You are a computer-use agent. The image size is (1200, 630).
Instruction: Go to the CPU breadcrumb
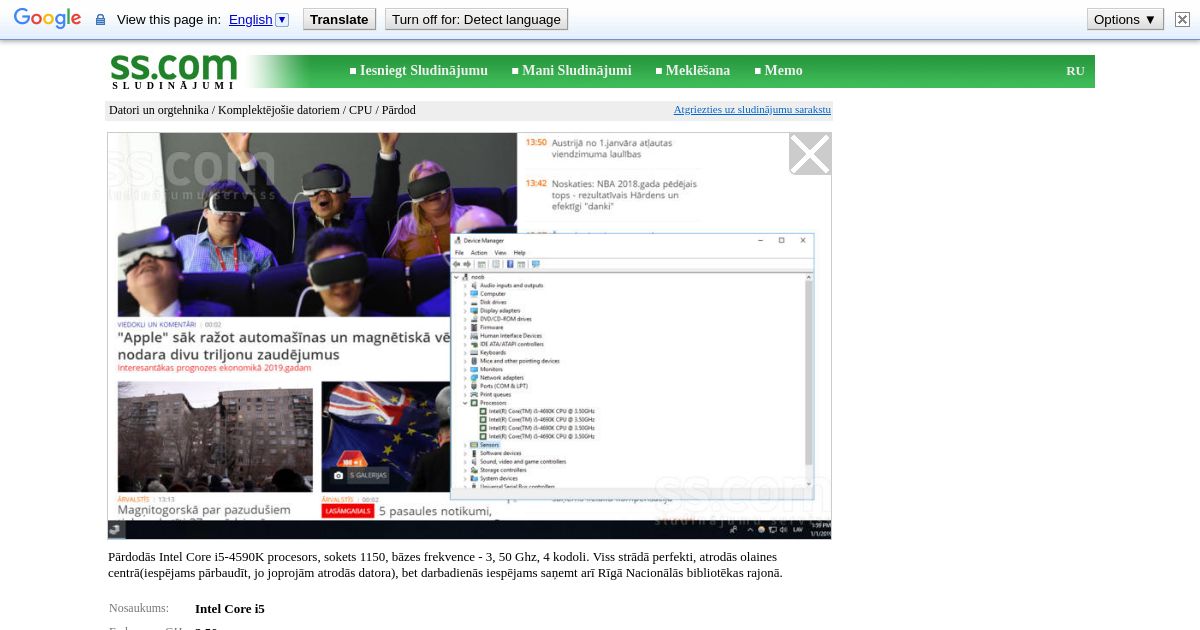coord(360,110)
